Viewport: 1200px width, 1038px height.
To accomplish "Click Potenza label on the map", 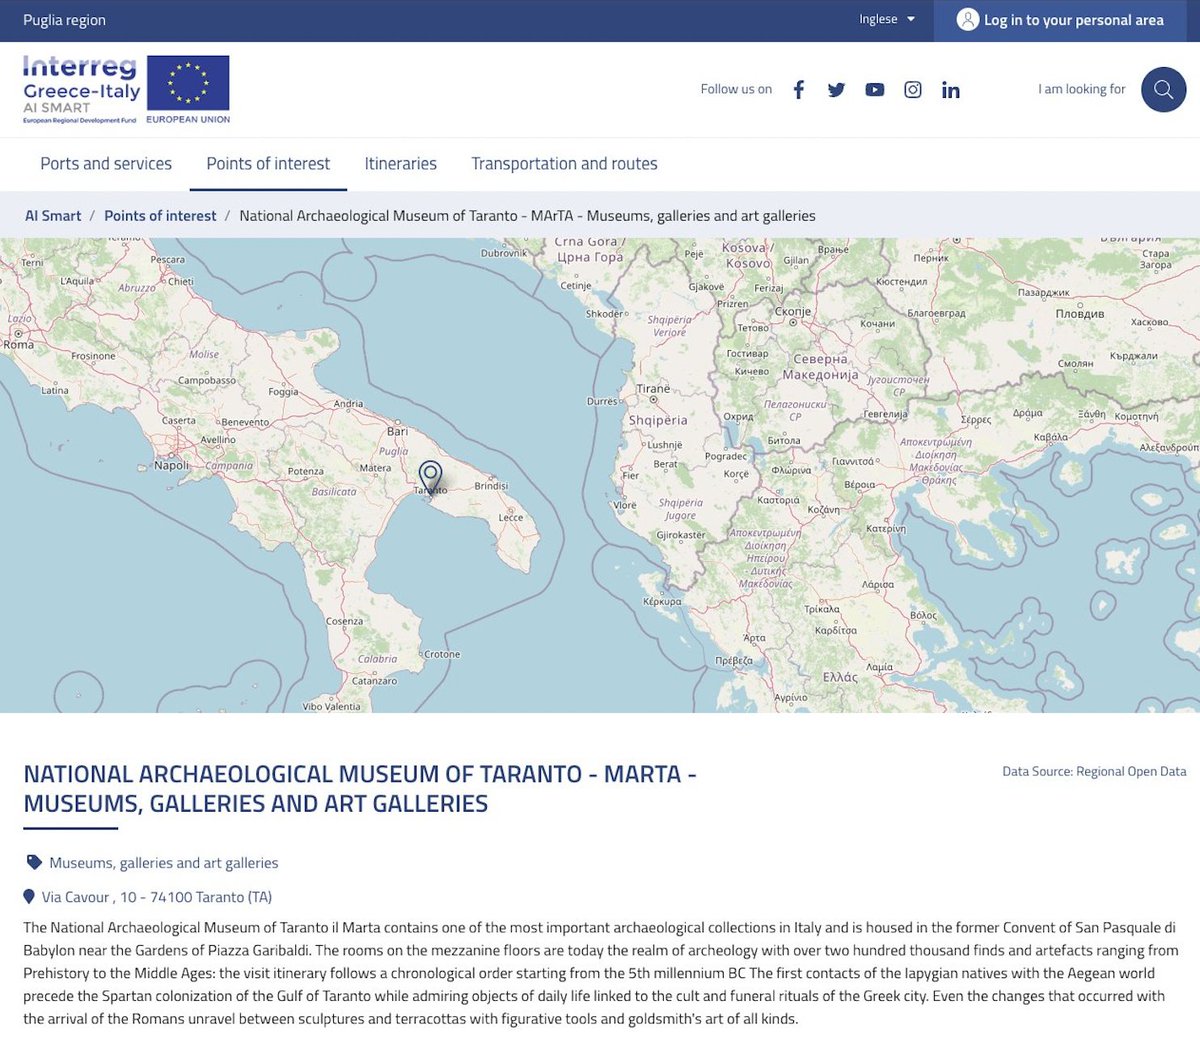I will click(305, 471).
